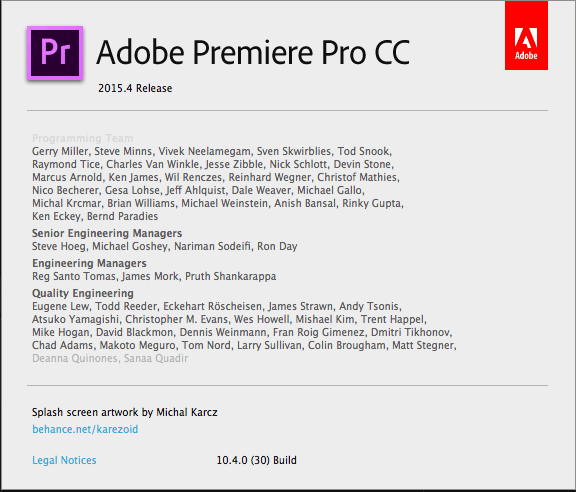Open the Legal Notices link
This screenshot has width=576, height=492.
[64, 460]
